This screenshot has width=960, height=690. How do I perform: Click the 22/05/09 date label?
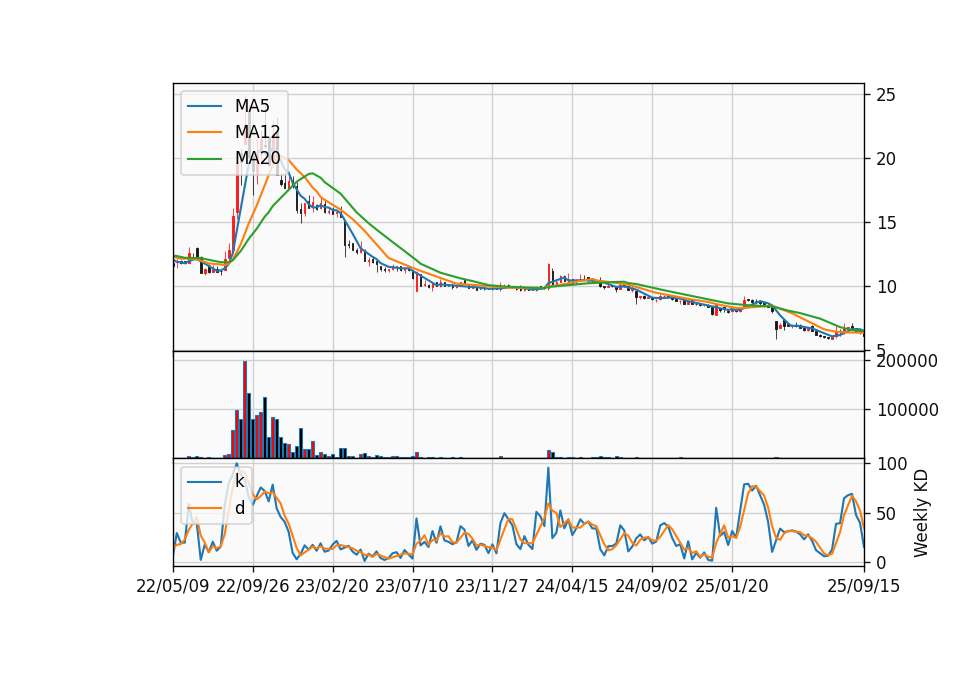click(x=173, y=586)
